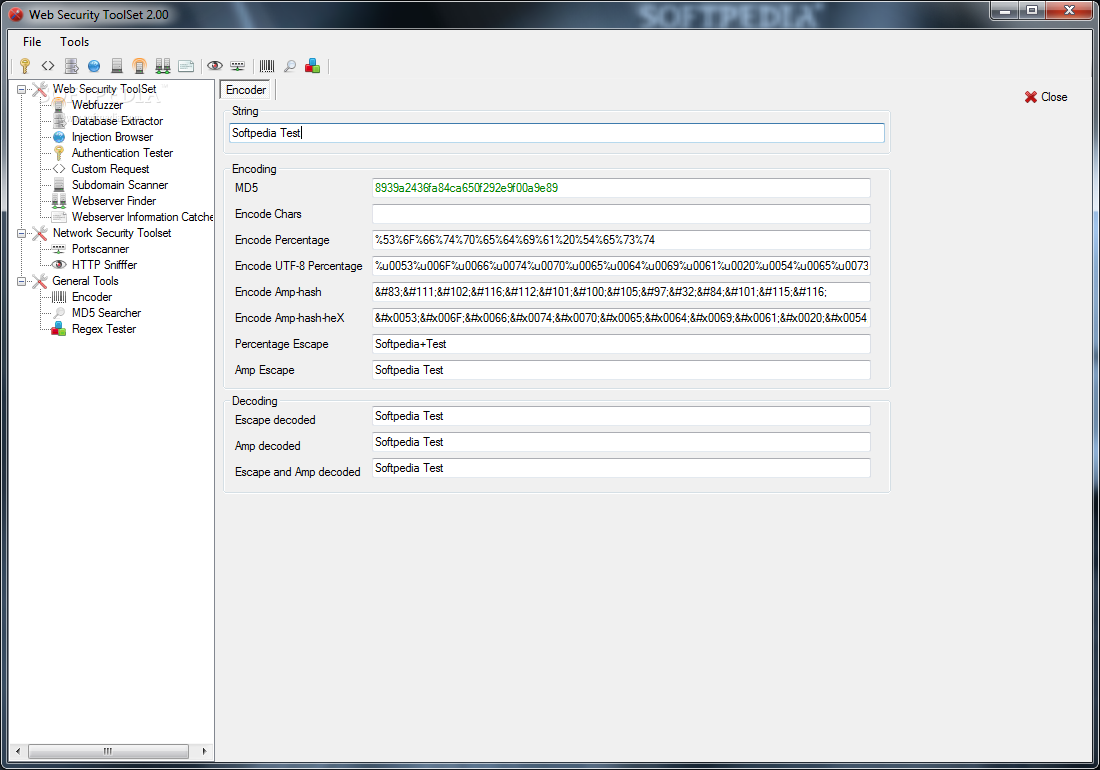The image size is (1100, 770).
Task: Select Portscanner tree item
Action: (100, 249)
